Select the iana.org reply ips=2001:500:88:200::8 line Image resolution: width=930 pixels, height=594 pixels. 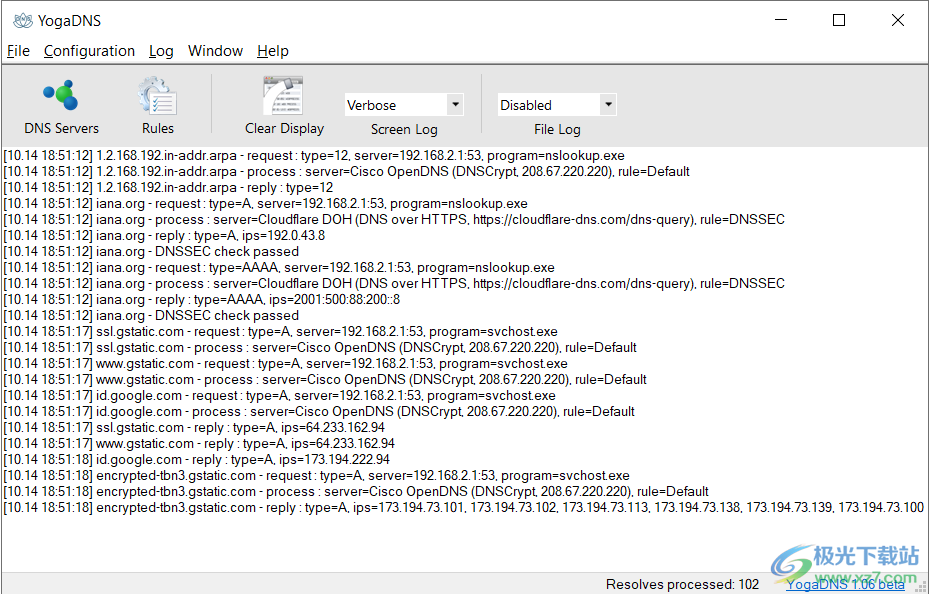pos(202,300)
